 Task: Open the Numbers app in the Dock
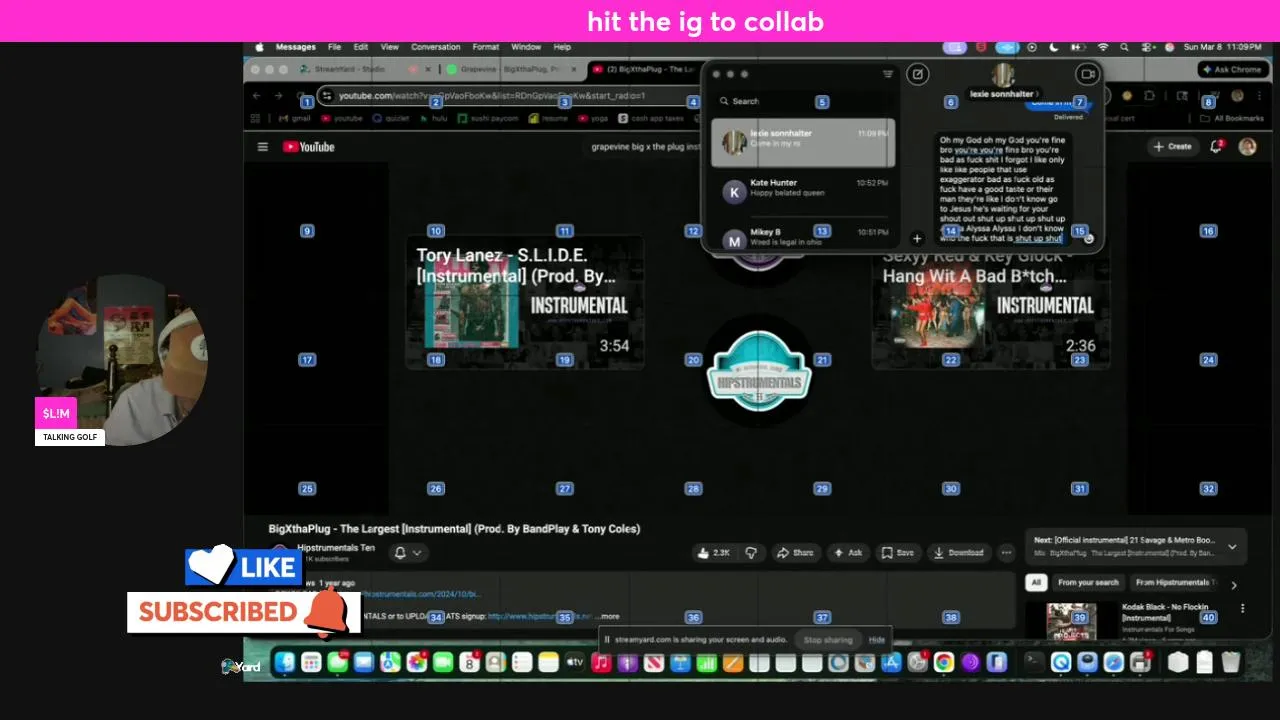707,662
